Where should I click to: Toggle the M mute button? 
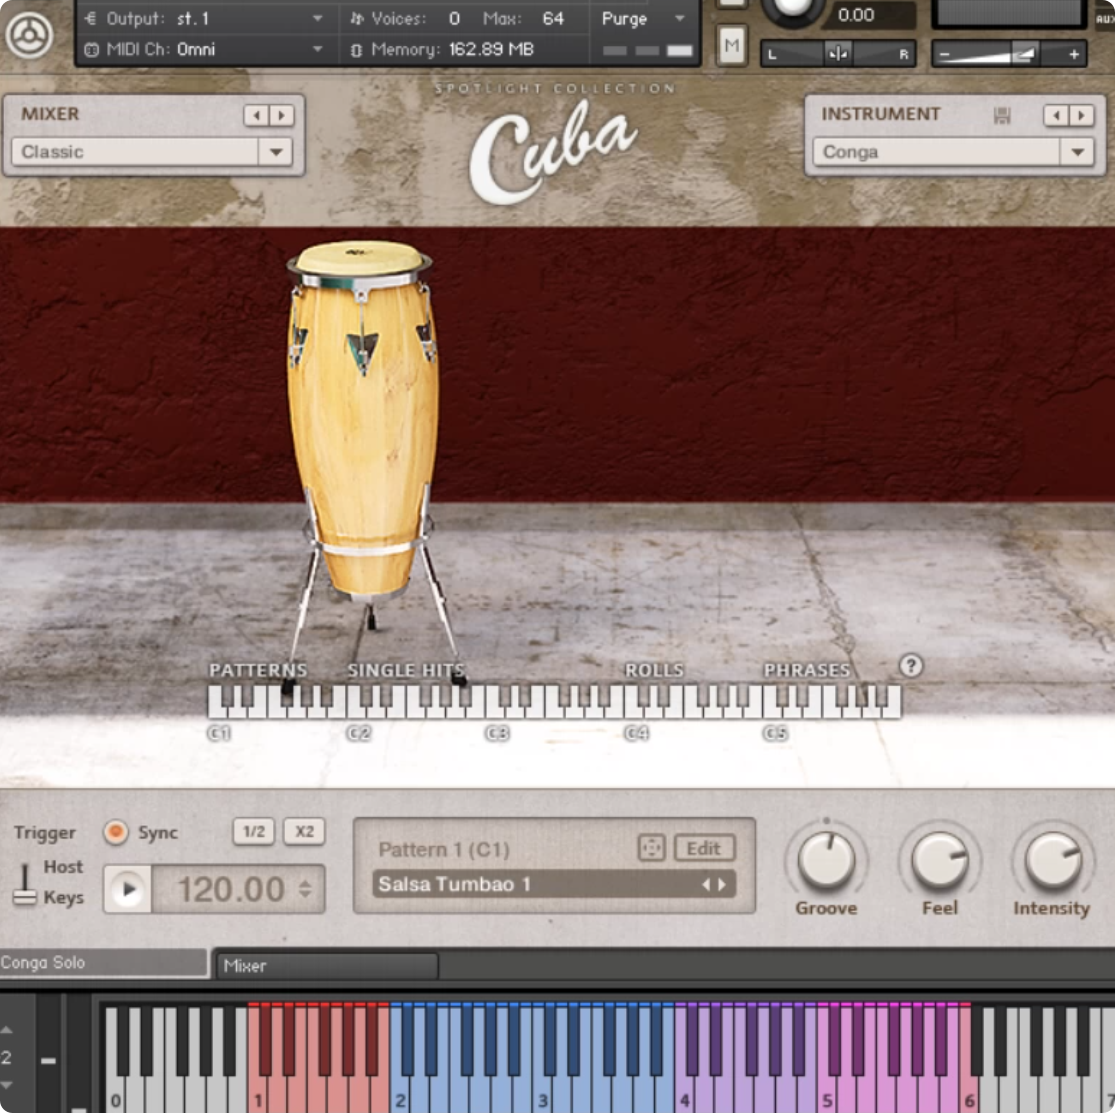coord(732,46)
